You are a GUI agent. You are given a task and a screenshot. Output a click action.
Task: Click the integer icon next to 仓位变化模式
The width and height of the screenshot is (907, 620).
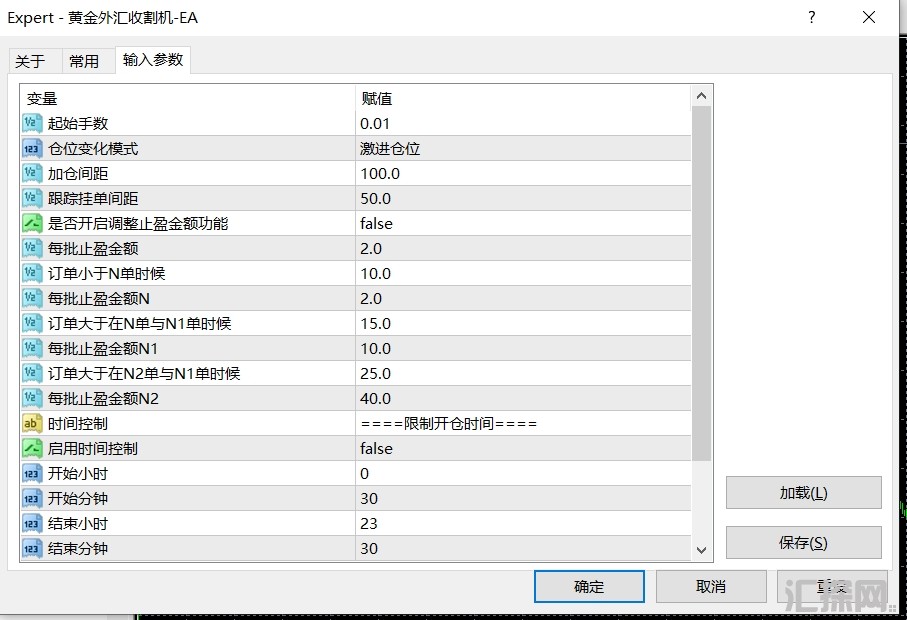click(31, 148)
